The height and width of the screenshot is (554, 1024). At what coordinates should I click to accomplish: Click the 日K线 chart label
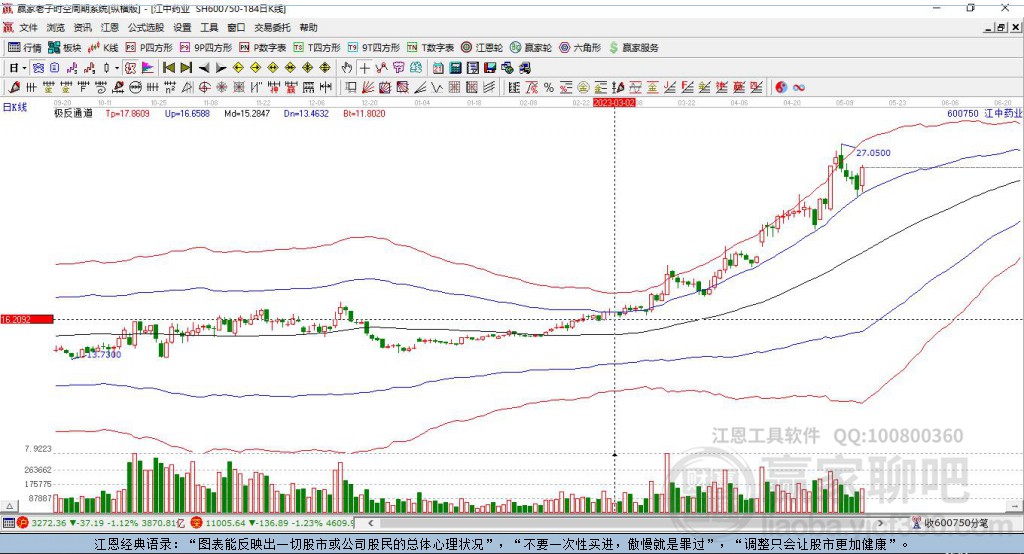[15, 107]
